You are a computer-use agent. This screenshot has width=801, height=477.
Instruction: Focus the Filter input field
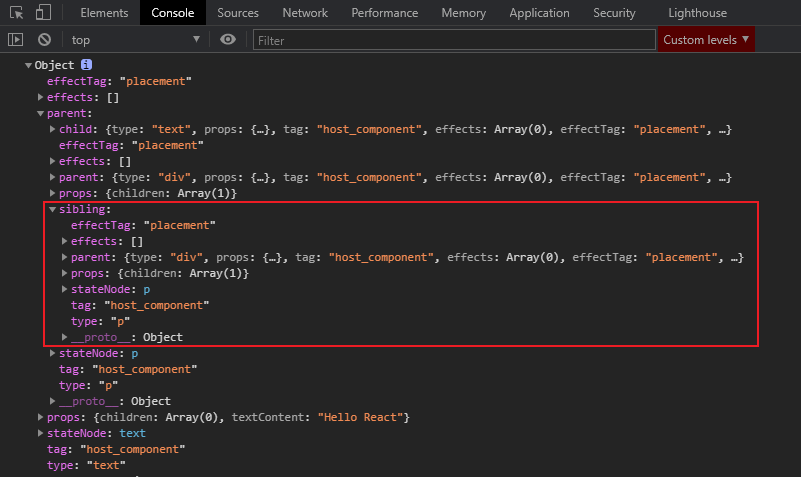[453, 40]
